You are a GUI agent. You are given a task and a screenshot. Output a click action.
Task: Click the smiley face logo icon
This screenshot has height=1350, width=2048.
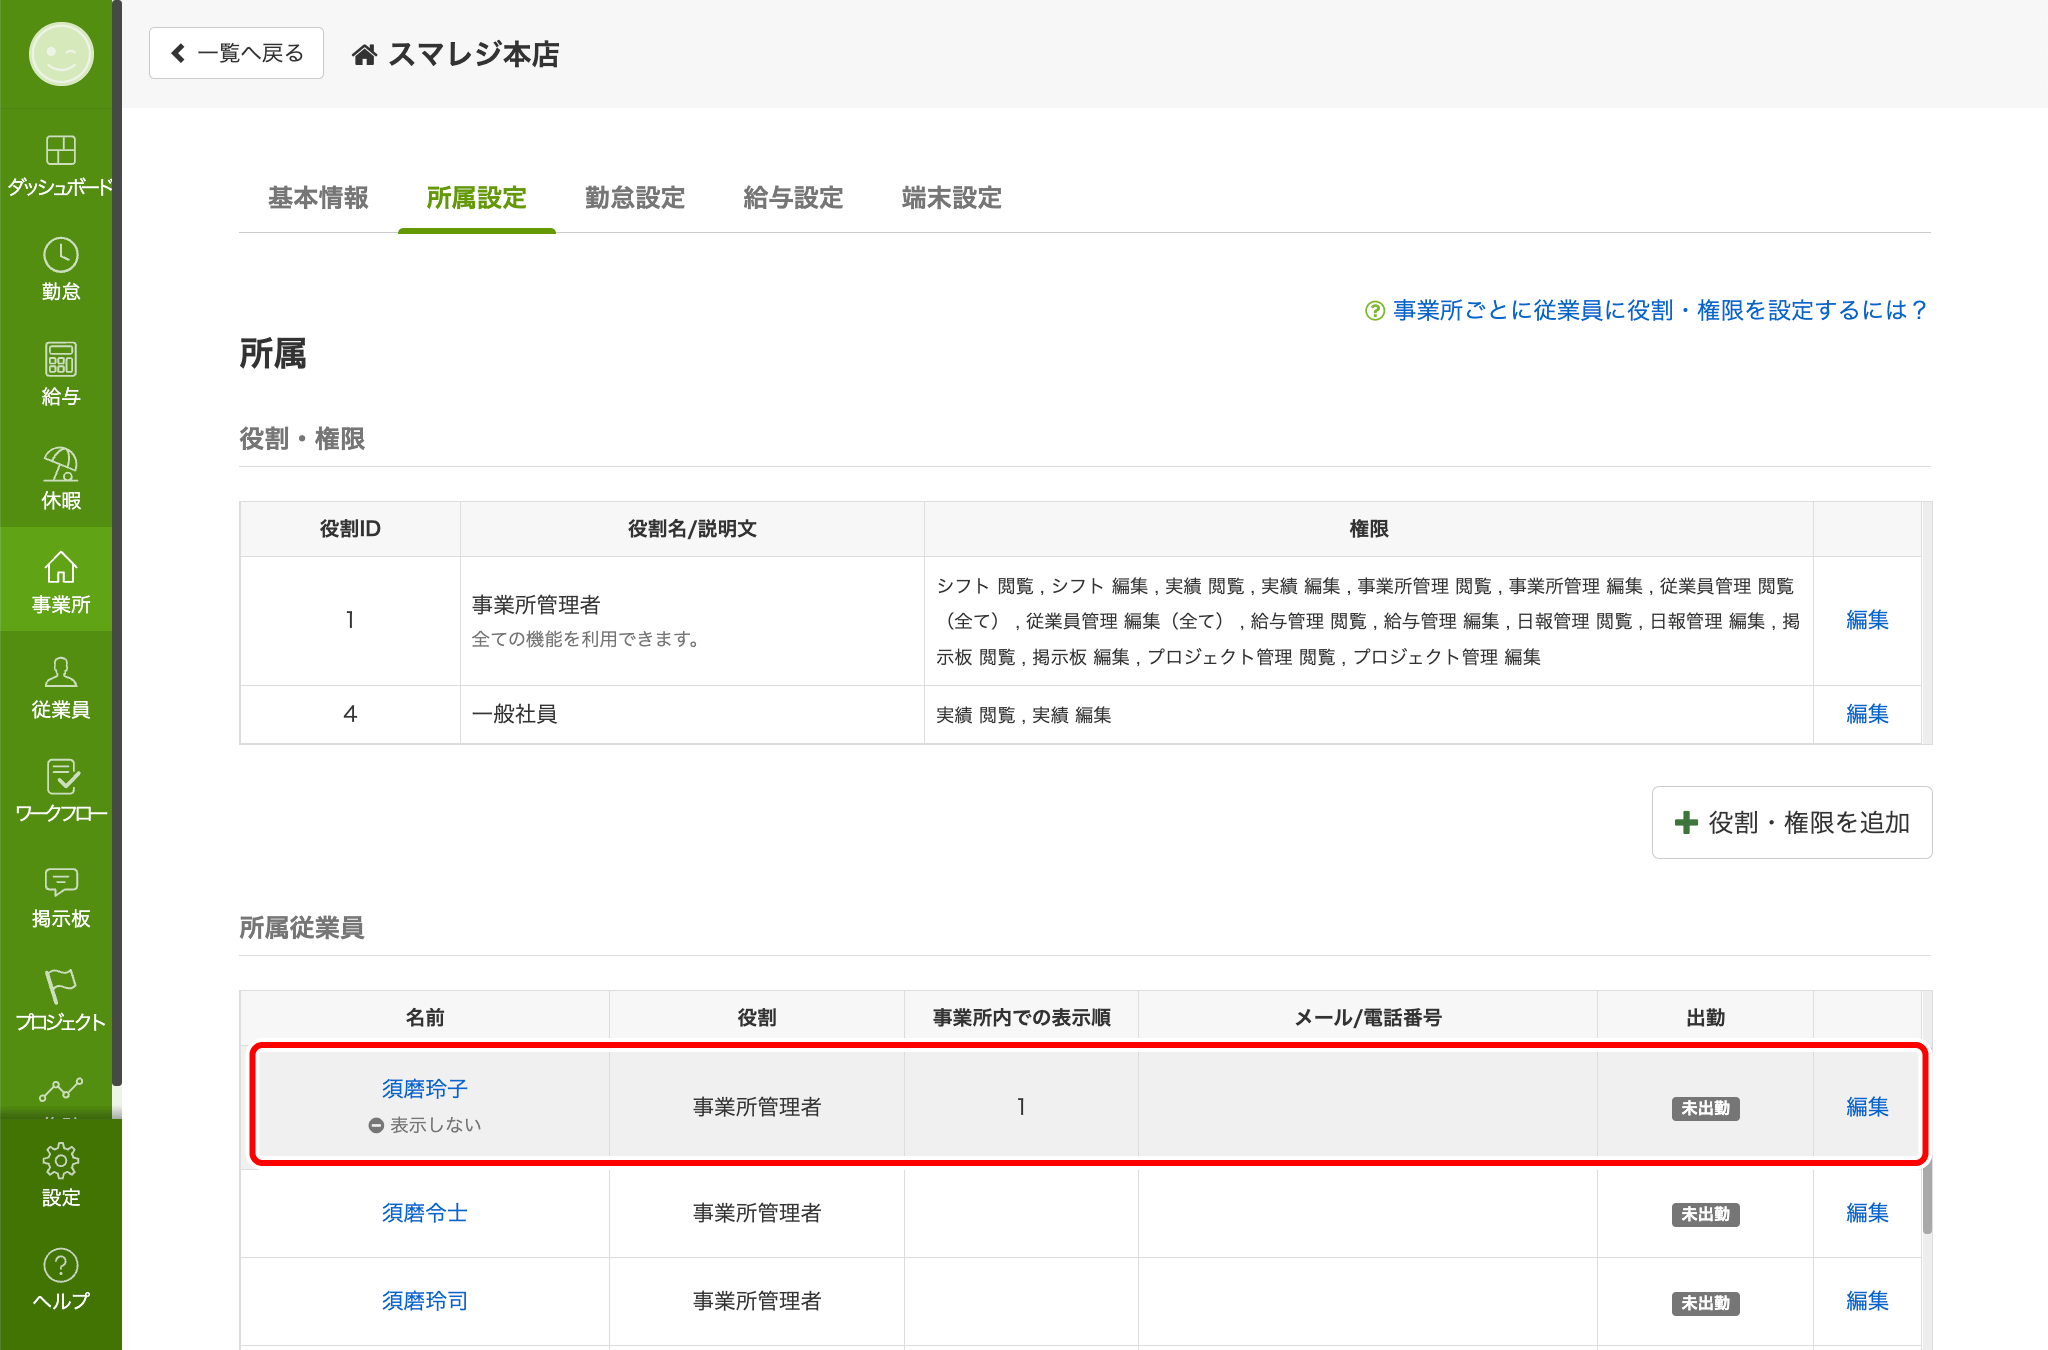point(61,54)
